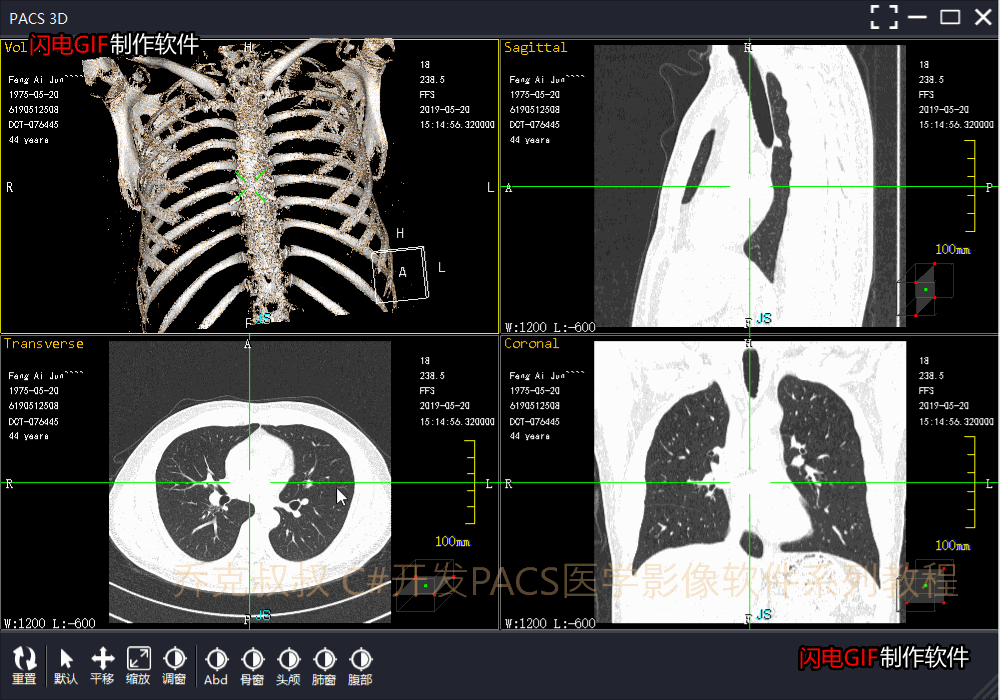
Task: Toggle fullscreen mode in the title bar
Action: [x=883, y=16]
